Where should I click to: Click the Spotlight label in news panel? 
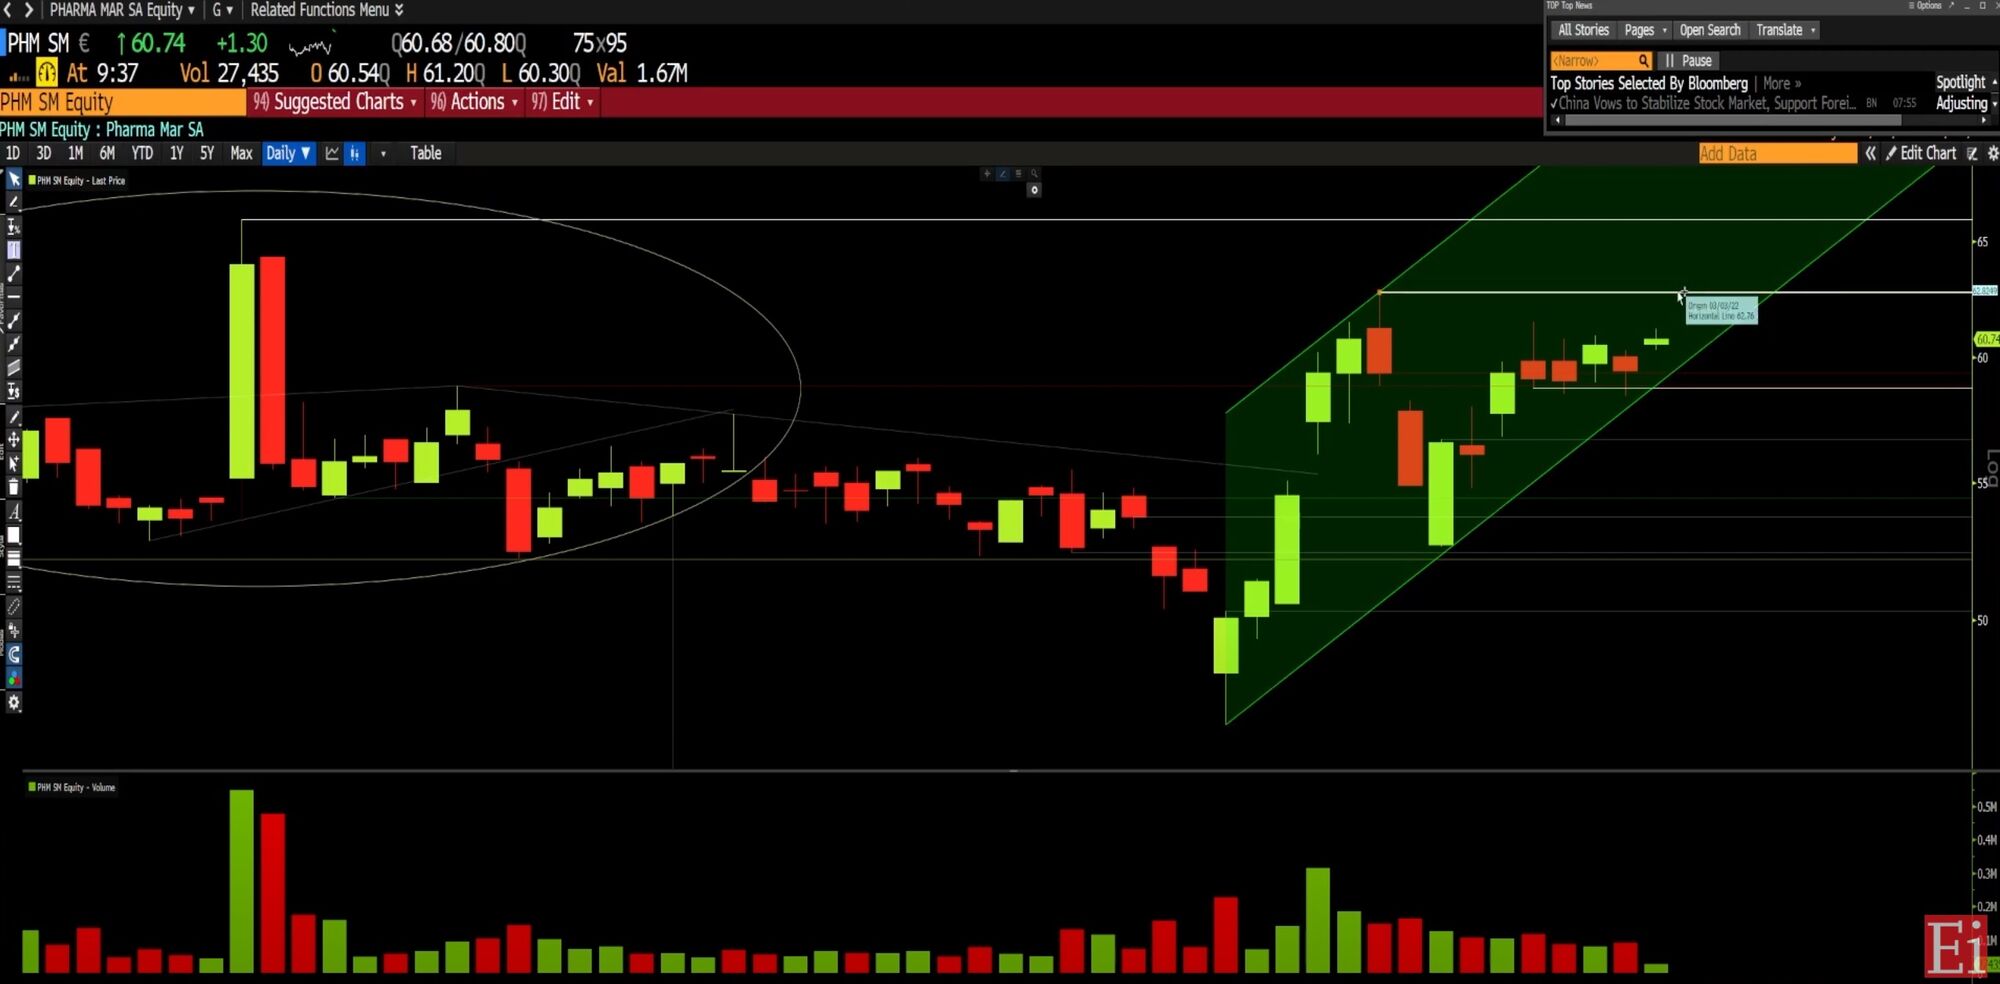[x=1960, y=83]
